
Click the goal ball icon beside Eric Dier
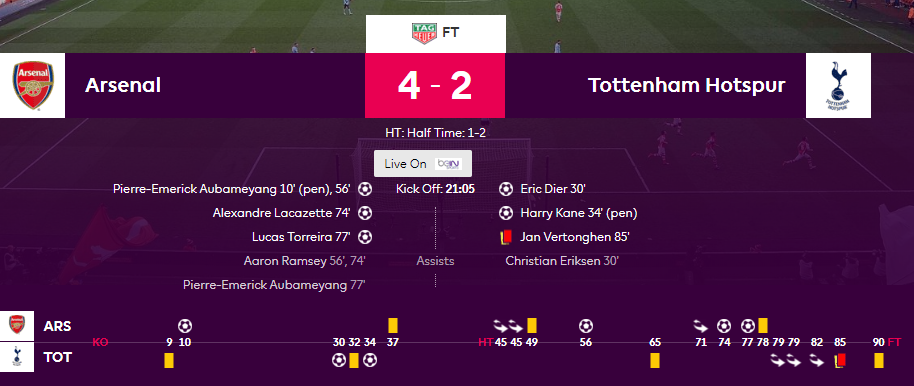506,189
